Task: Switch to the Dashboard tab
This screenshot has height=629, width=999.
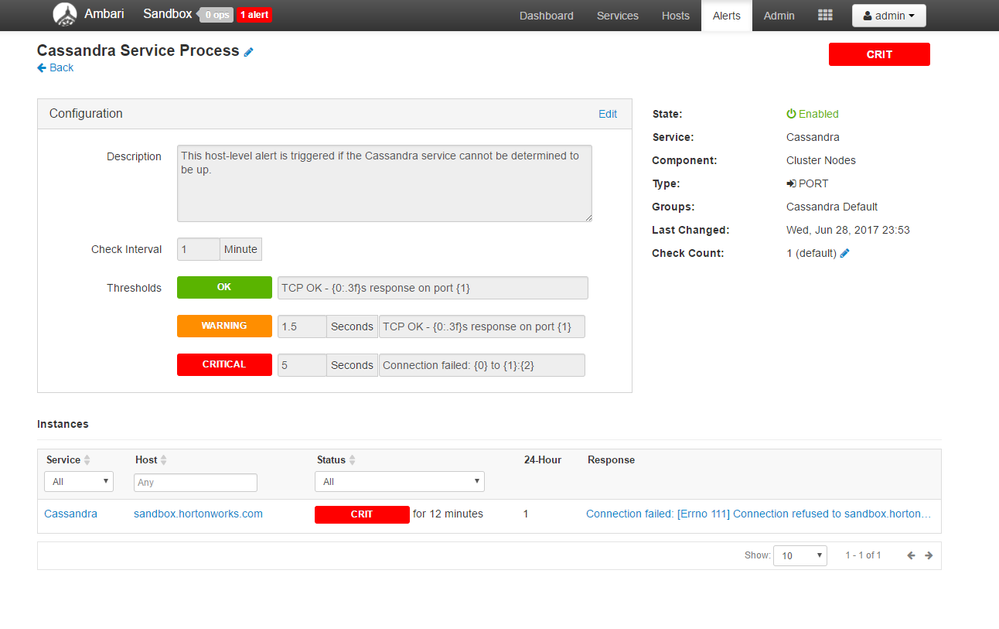Action: [x=546, y=15]
